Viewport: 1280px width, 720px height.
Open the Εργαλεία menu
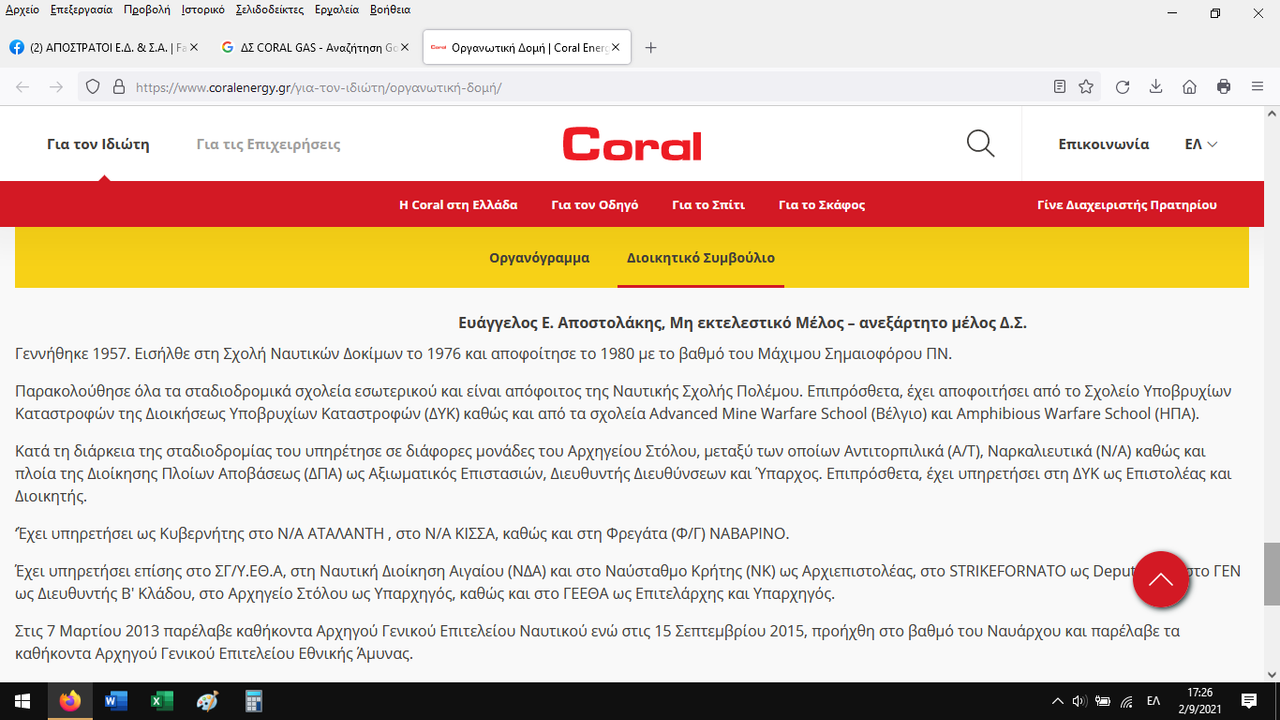337,9
